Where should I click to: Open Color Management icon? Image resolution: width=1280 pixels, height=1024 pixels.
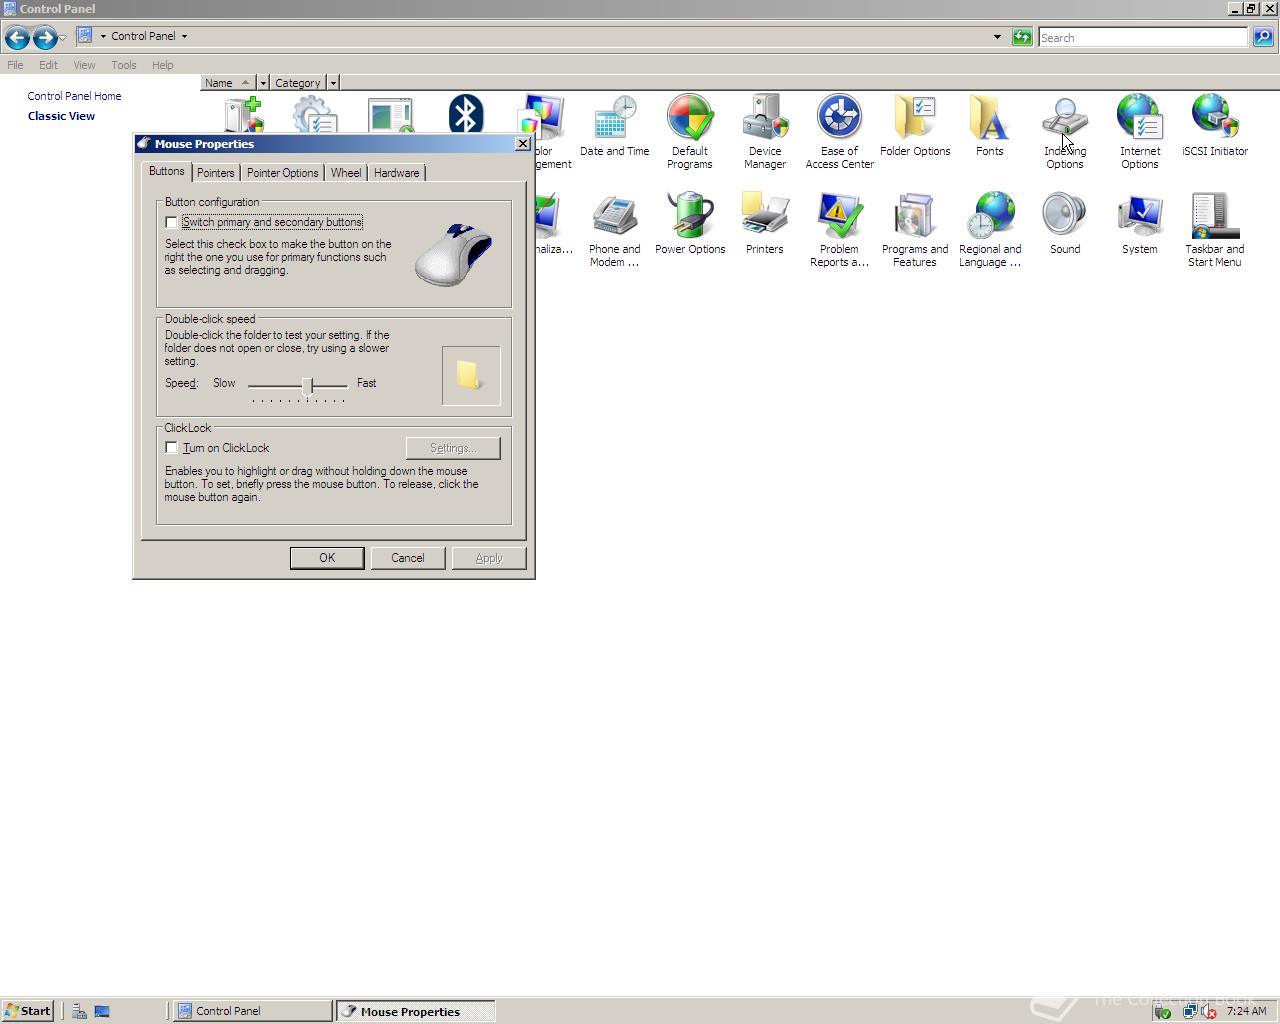click(x=543, y=115)
